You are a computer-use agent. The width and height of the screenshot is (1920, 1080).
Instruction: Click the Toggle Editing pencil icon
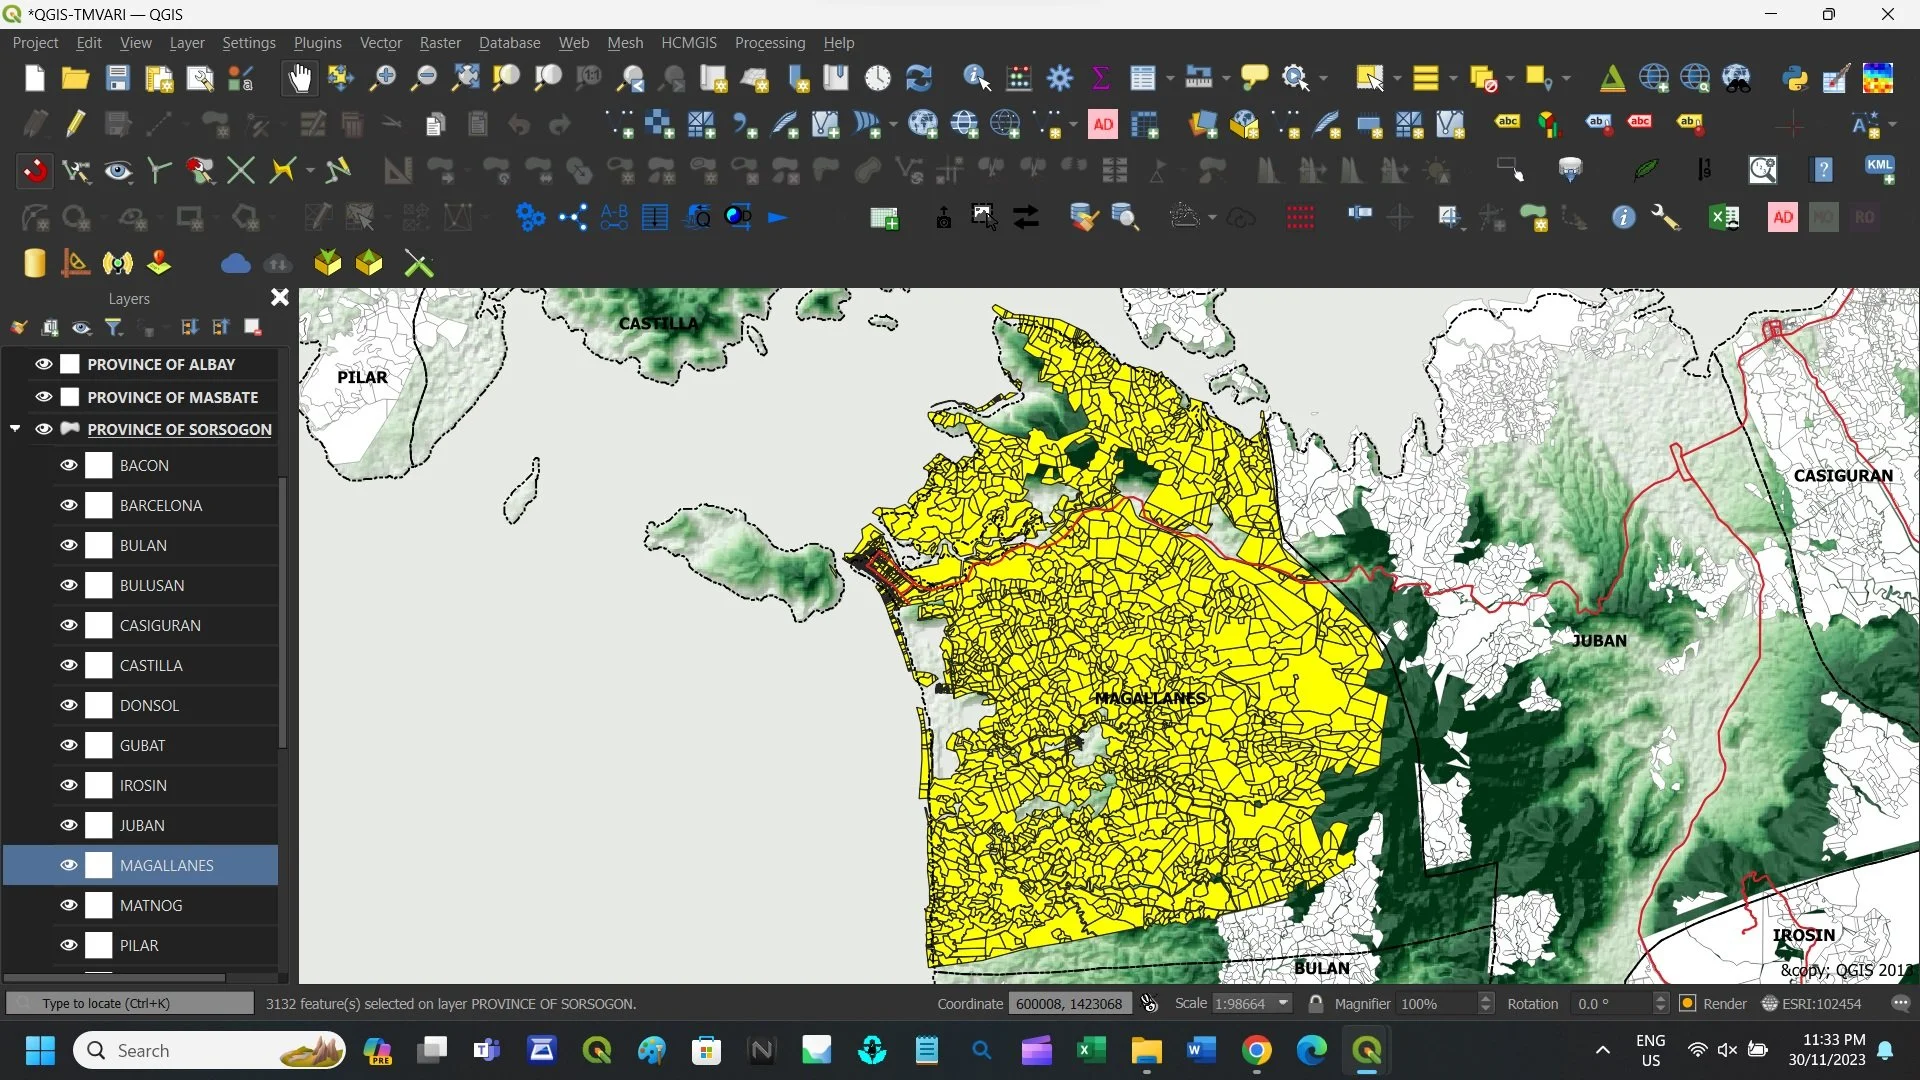[x=76, y=124]
